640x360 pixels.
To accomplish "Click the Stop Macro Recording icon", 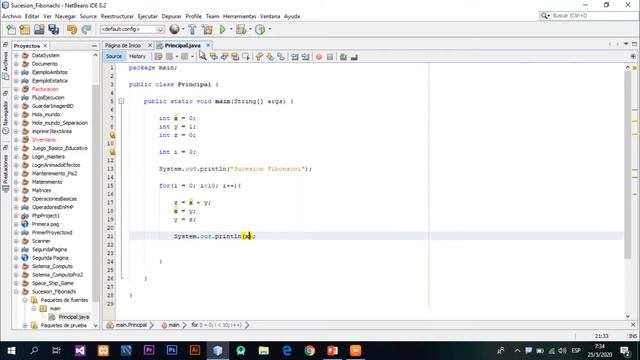I will click(330, 57).
